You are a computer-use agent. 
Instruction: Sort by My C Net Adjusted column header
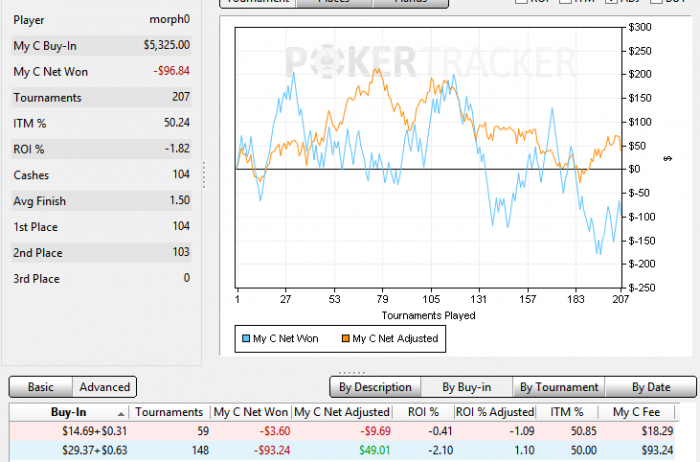(342, 412)
